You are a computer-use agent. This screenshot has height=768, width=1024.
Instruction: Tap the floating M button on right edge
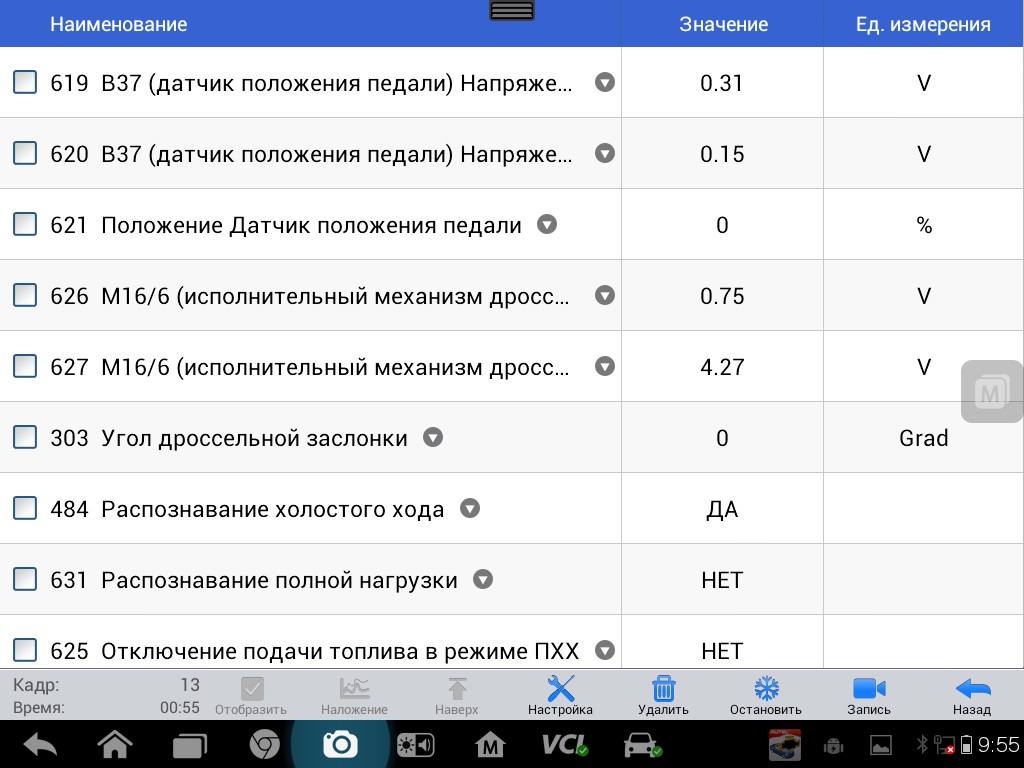click(990, 392)
